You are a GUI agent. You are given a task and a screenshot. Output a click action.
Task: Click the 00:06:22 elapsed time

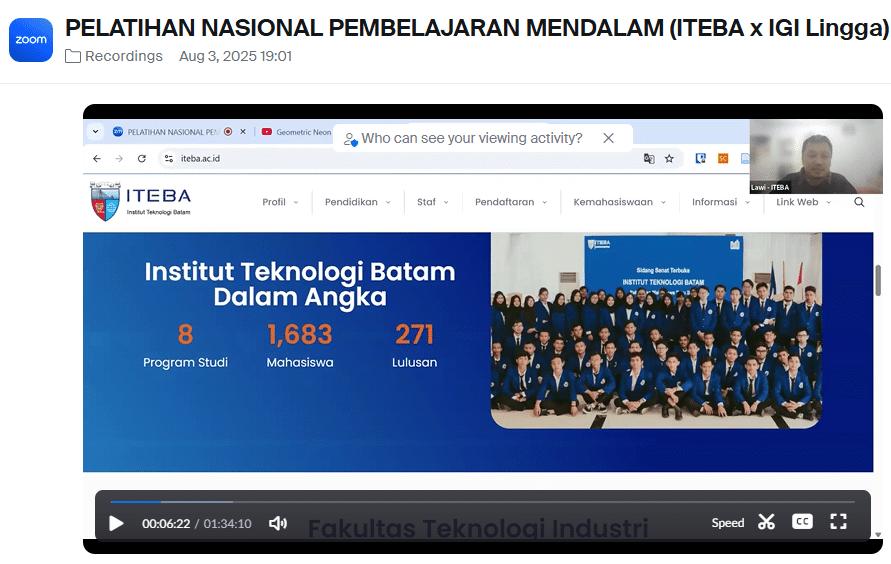point(166,524)
